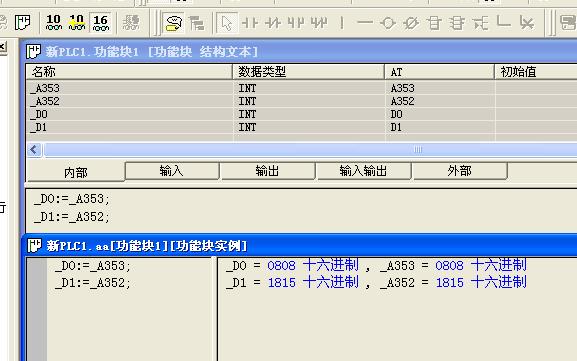Click code line _D1:=_A352; in editor

(72, 217)
